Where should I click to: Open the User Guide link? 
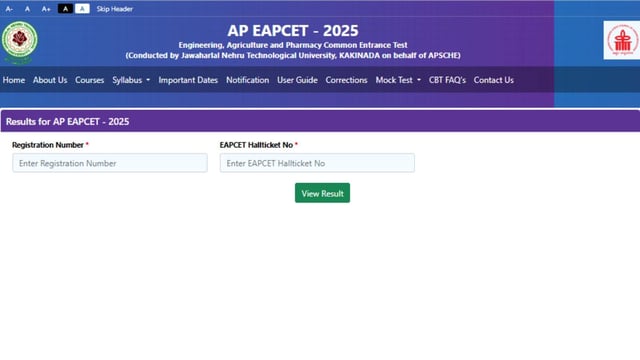pos(297,80)
